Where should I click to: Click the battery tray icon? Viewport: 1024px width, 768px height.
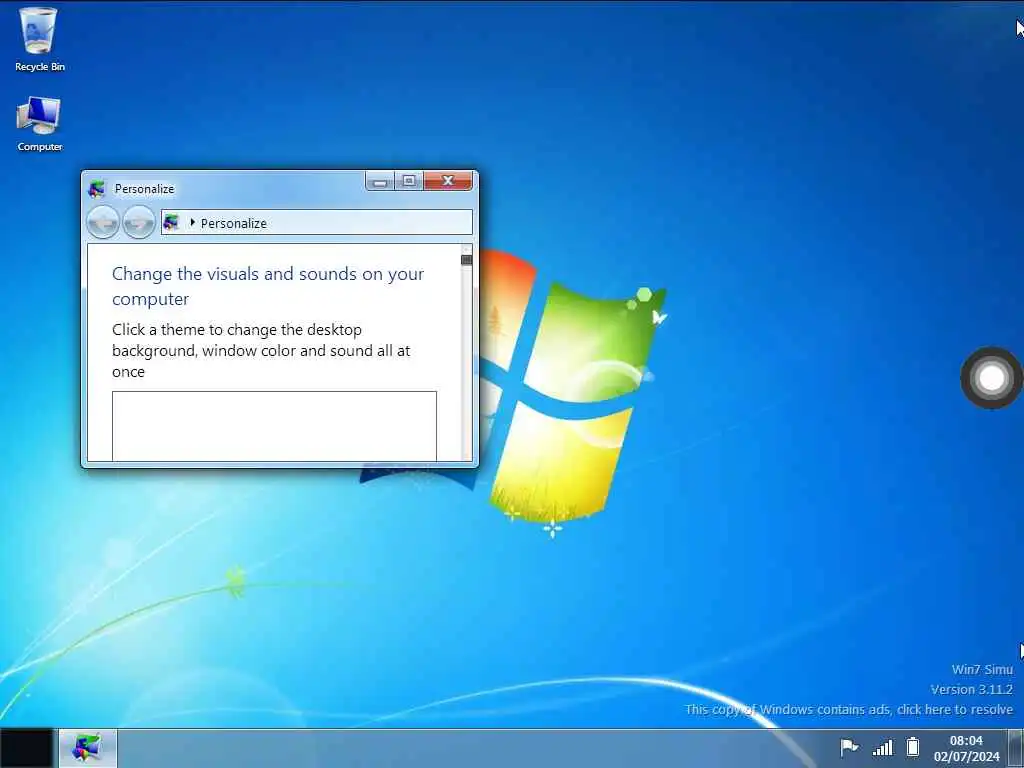pyautogui.click(x=913, y=746)
